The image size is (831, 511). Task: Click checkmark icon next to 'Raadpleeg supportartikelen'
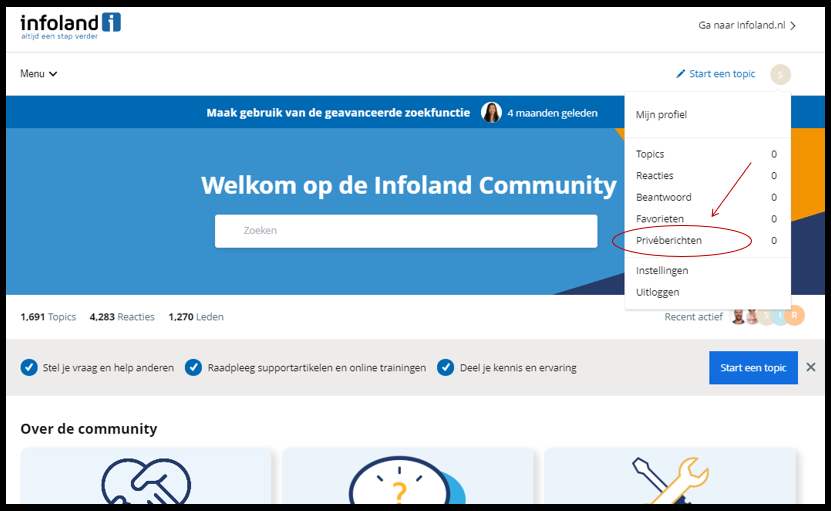click(193, 367)
